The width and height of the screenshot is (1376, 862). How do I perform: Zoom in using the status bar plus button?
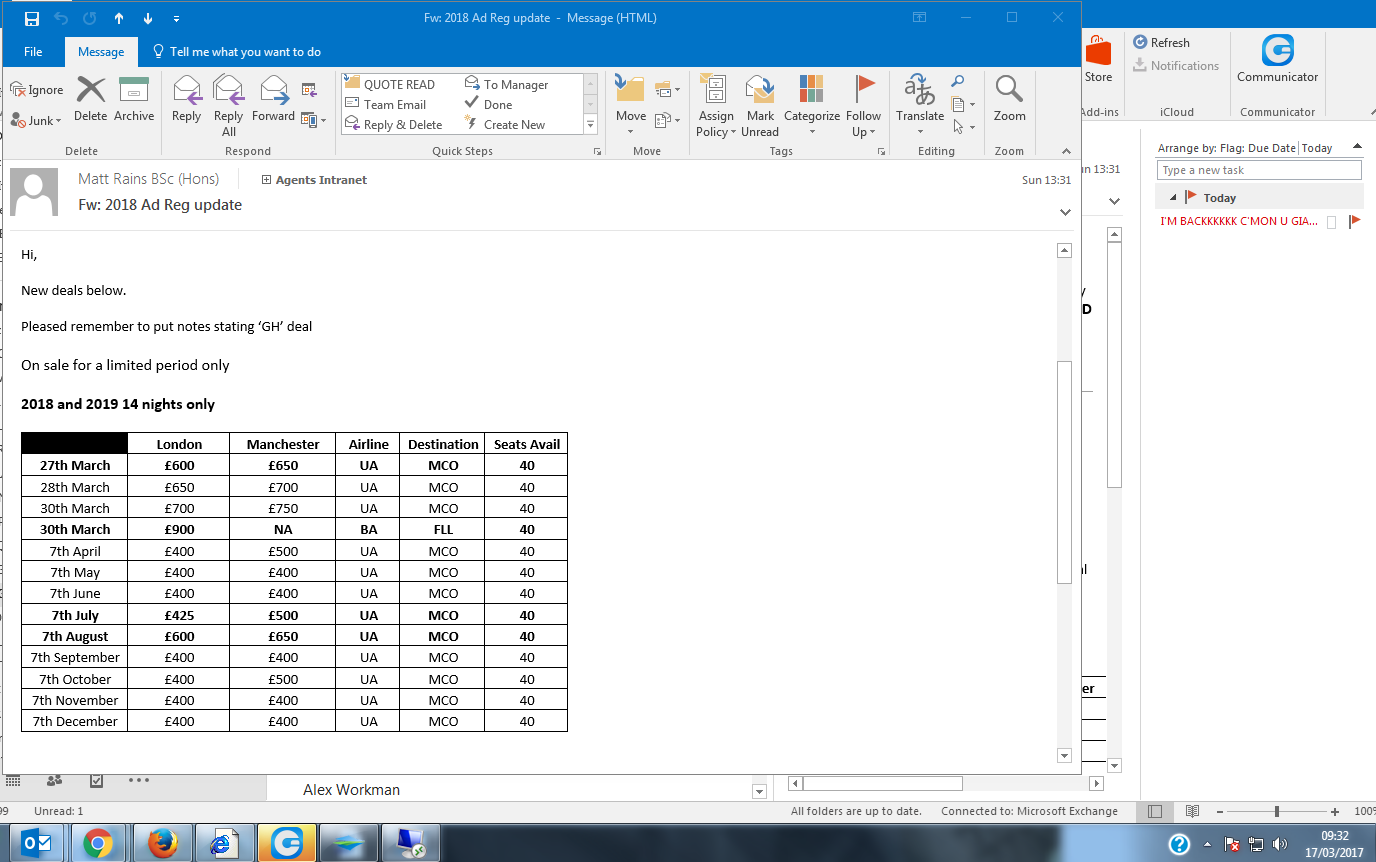(x=1335, y=811)
